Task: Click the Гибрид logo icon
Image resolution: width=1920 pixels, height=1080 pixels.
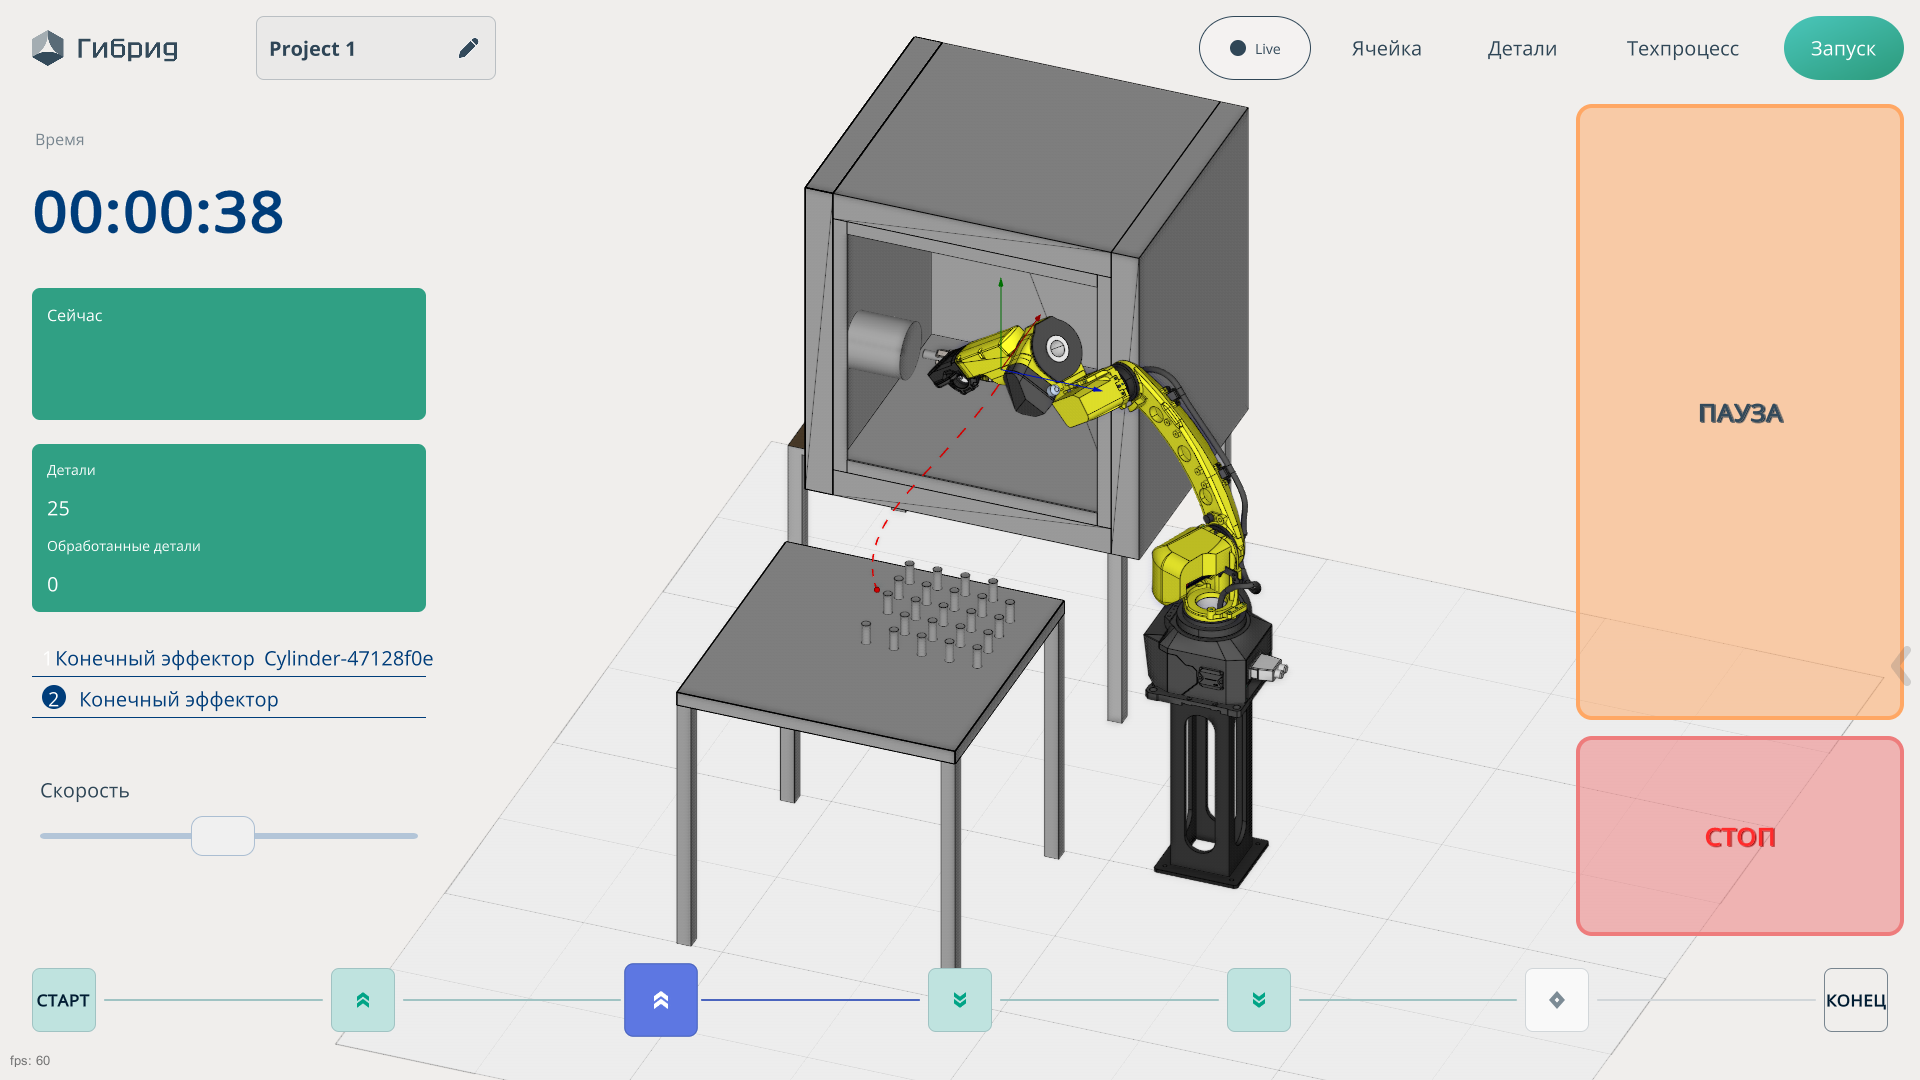Action: (x=47, y=48)
